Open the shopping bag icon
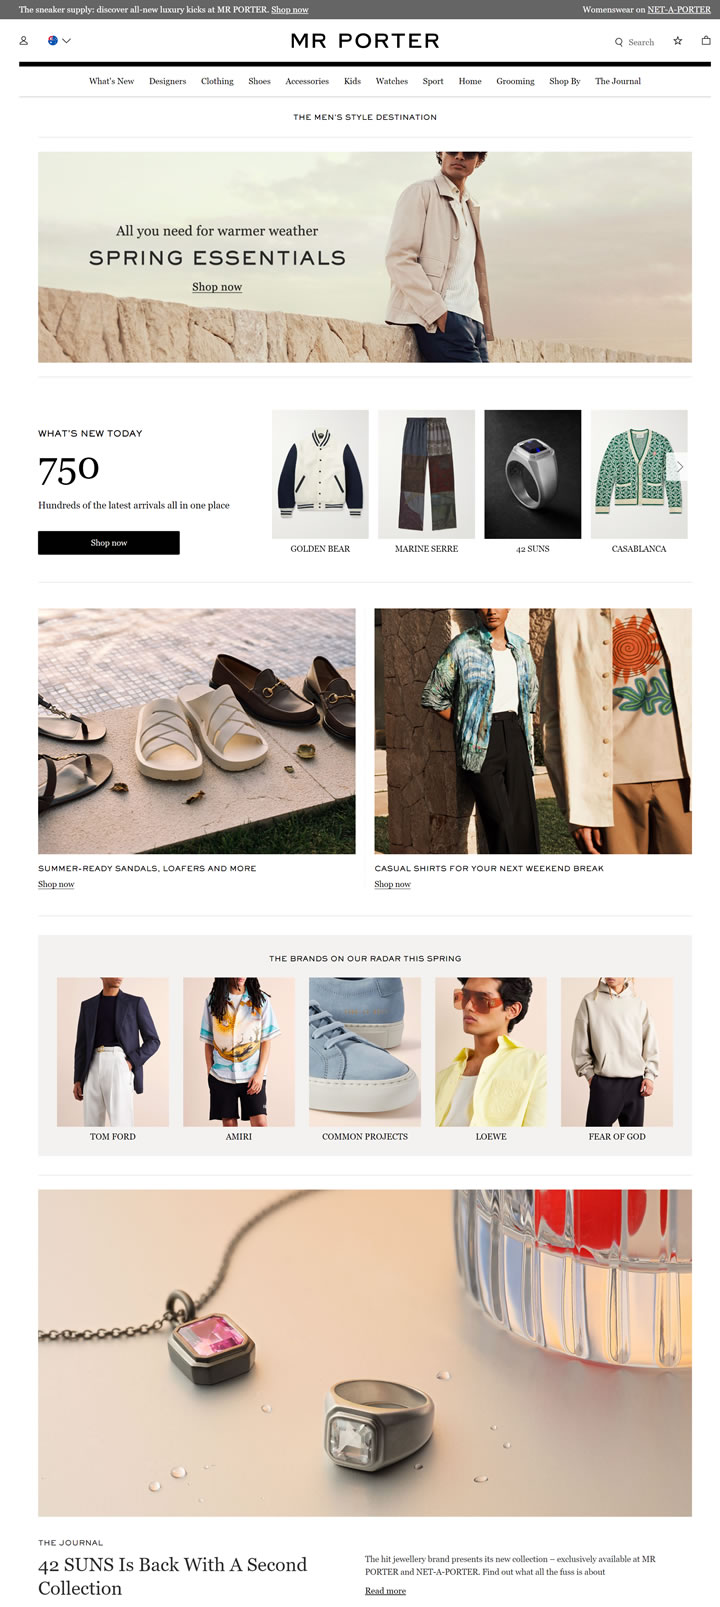The image size is (720, 1607). click(x=706, y=41)
